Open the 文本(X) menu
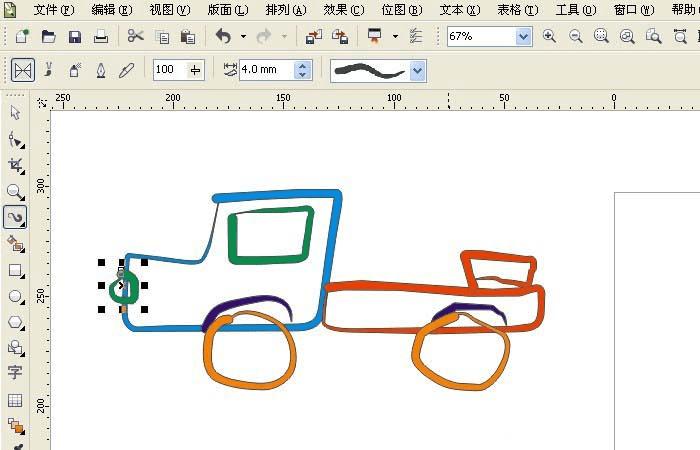Screen dimensions: 700x450 460,9
